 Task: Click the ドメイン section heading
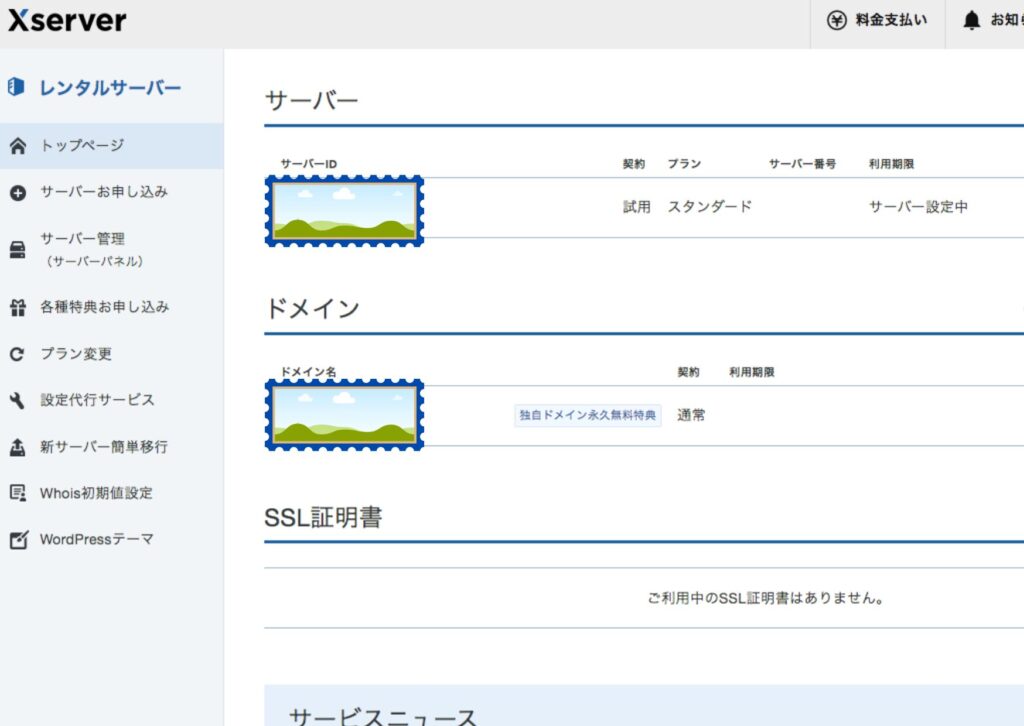click(312, 308)
